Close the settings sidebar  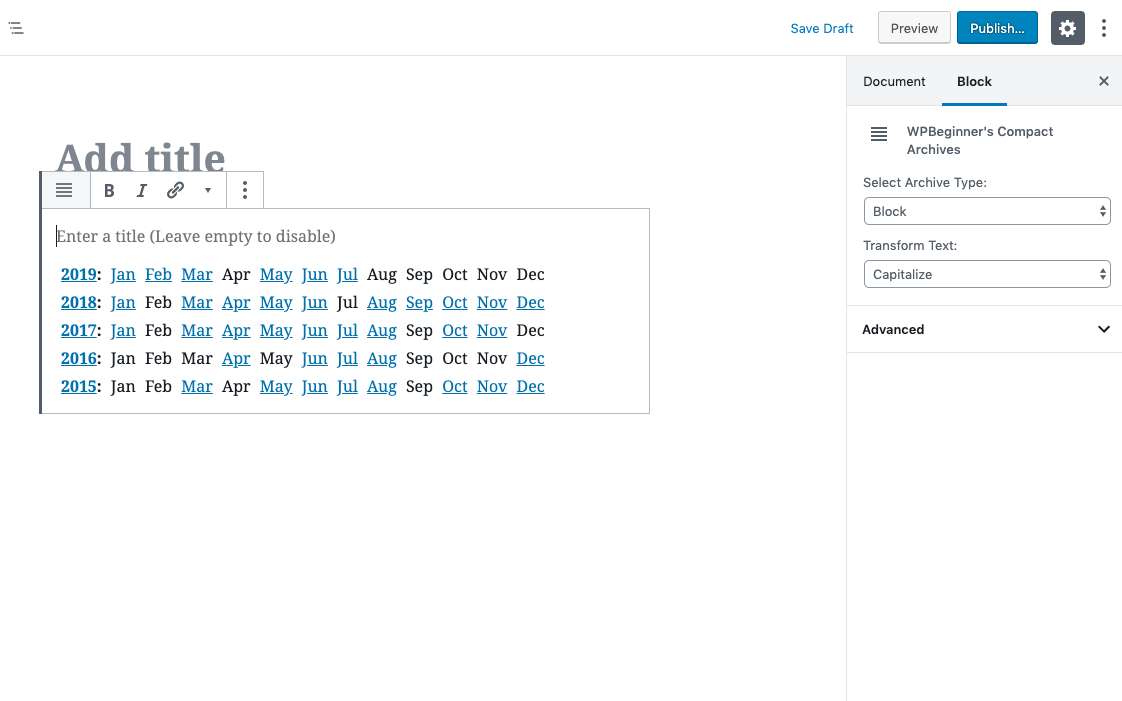1103,82
